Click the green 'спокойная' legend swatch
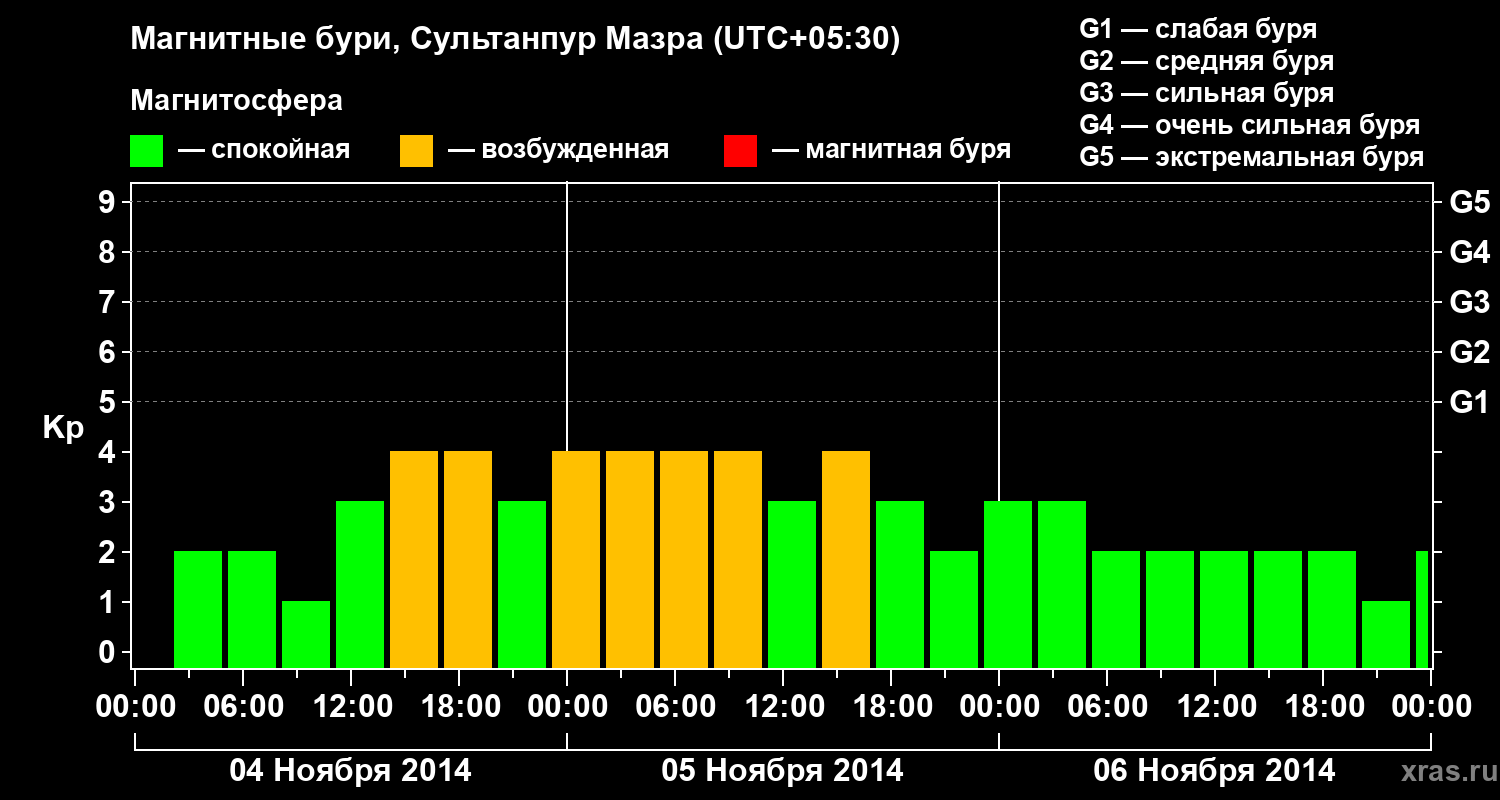Screen dimensions: 1500x800 tap(147, 151)
